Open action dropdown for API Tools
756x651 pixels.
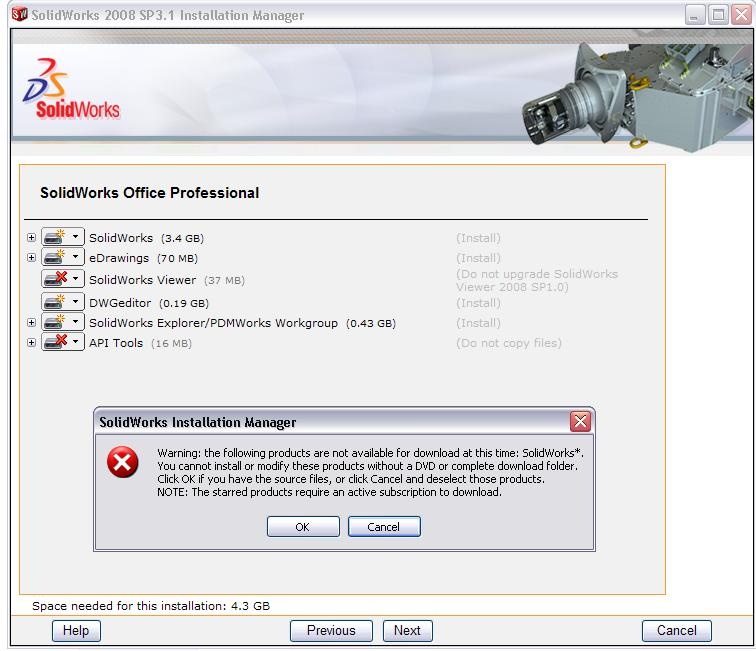[x=76, y=342]
